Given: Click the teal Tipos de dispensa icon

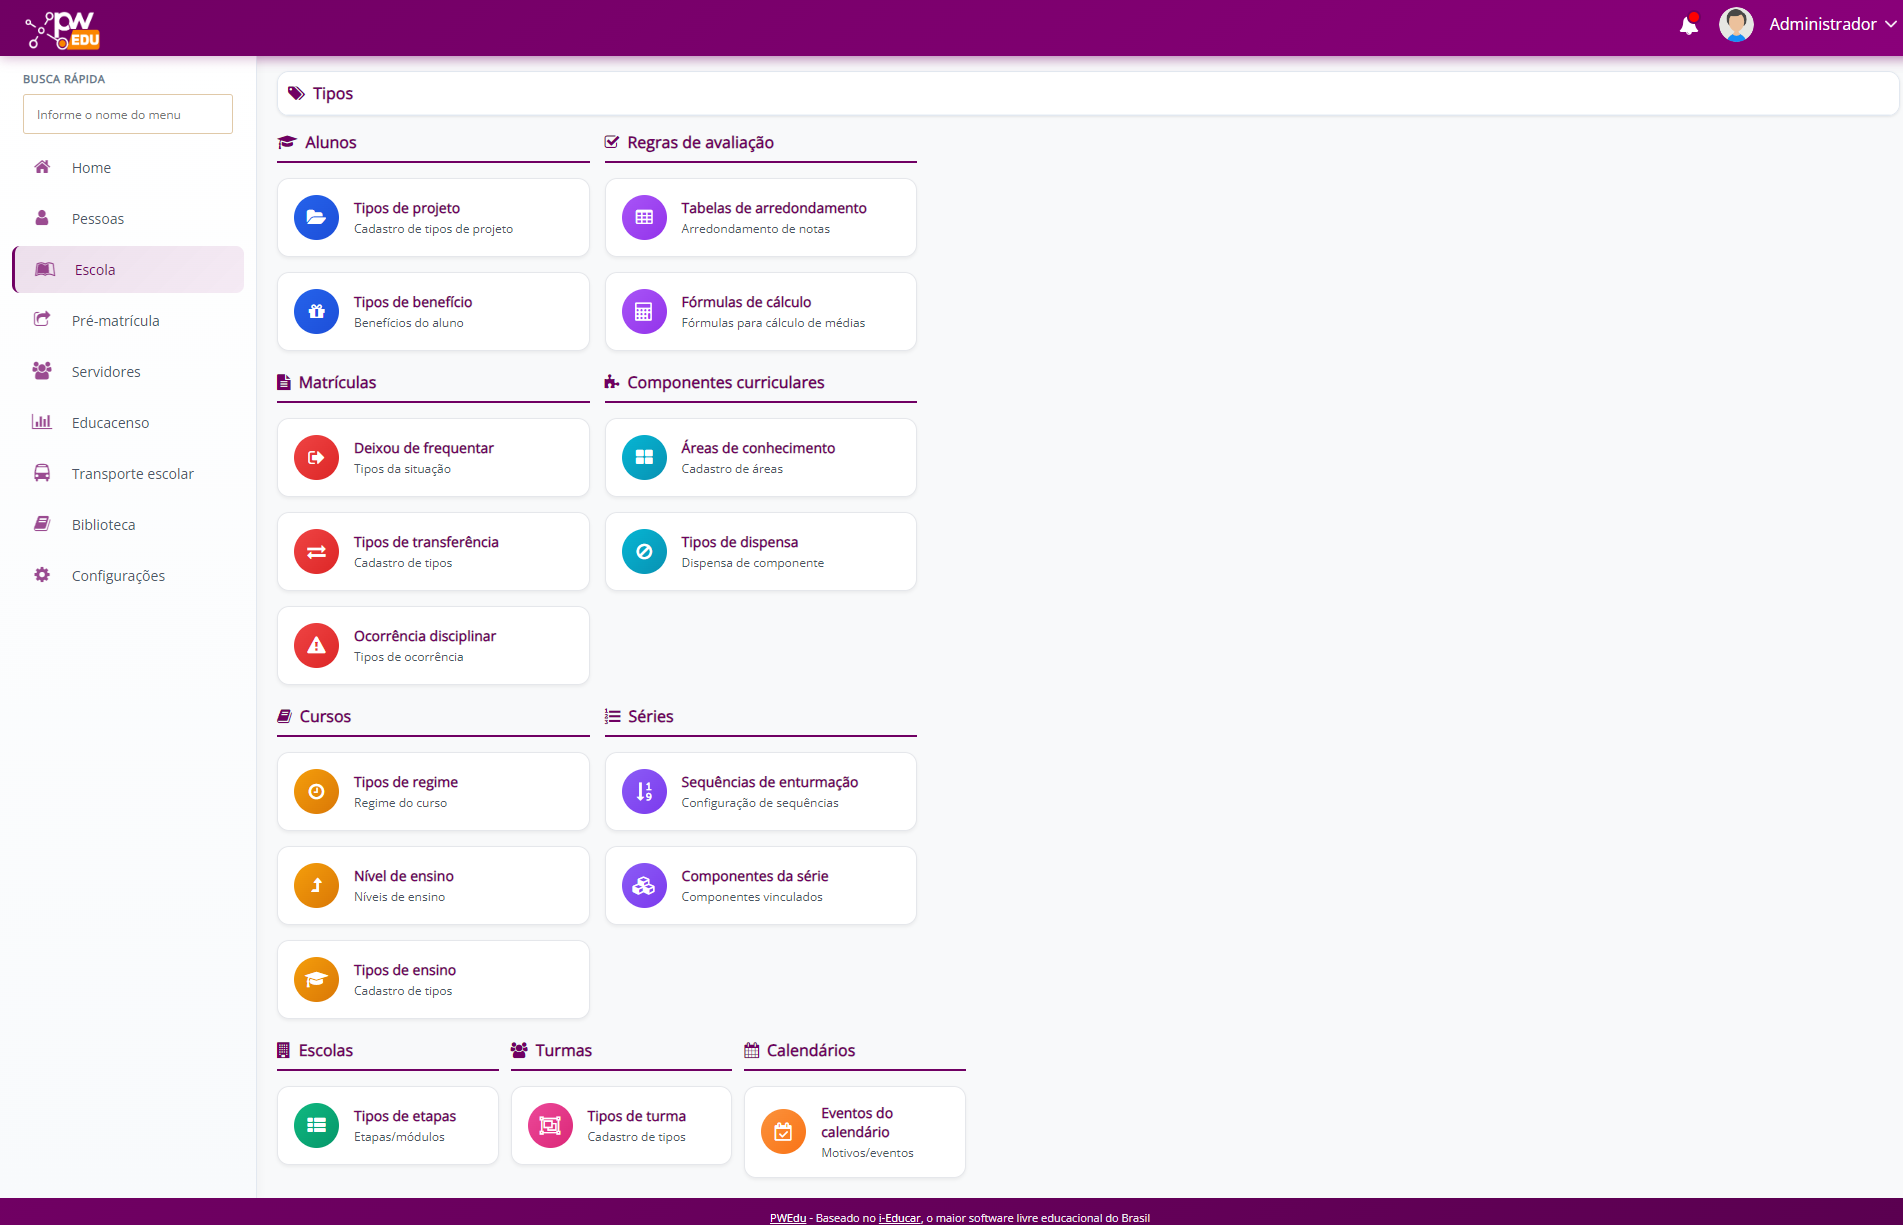Looking at the screenshot, I should [x=644, y=552].
